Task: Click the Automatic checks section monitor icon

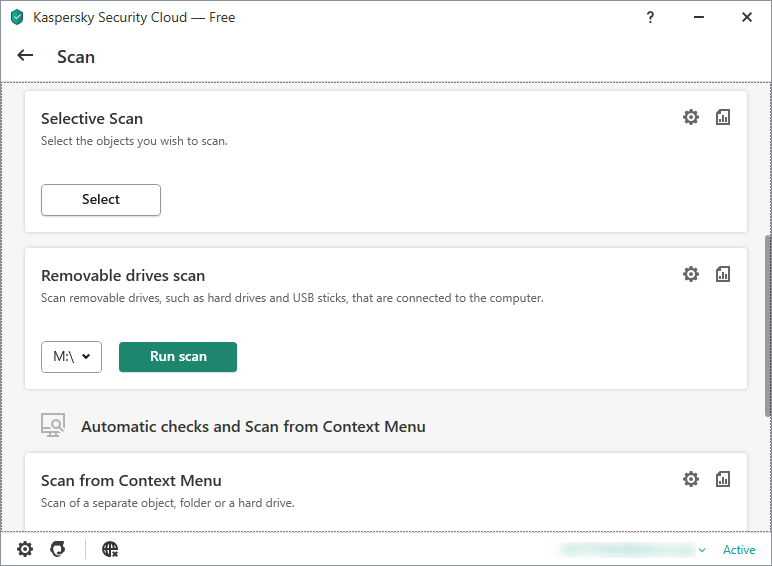Action: tap(53, 425)
